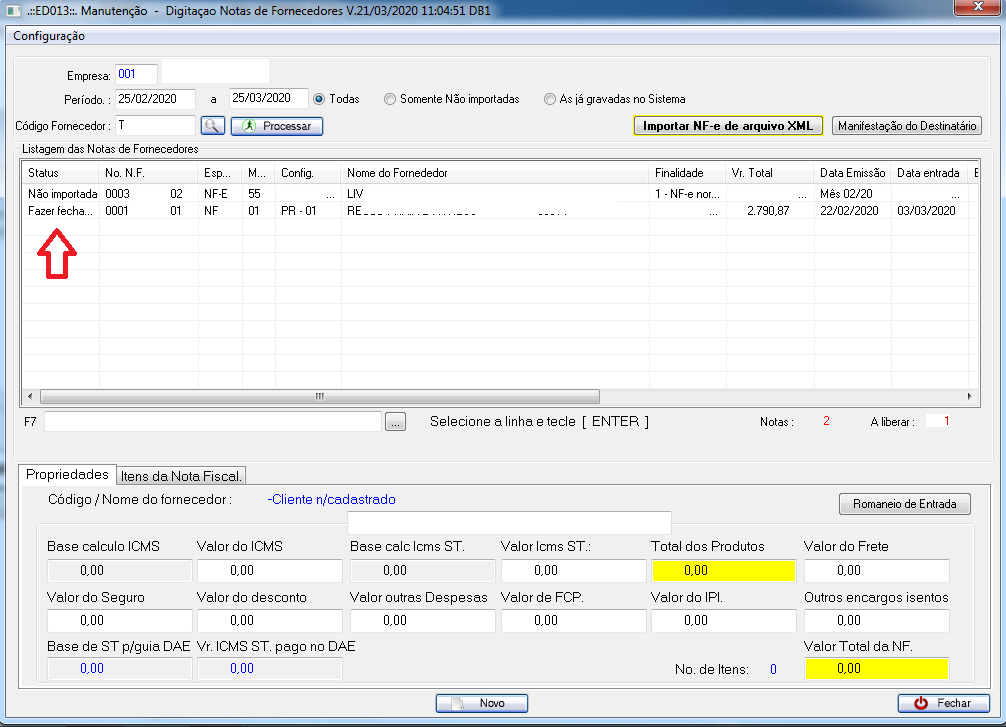Click the Processar button
This screenshot has width=1006, height=727.
pos(277,126)
